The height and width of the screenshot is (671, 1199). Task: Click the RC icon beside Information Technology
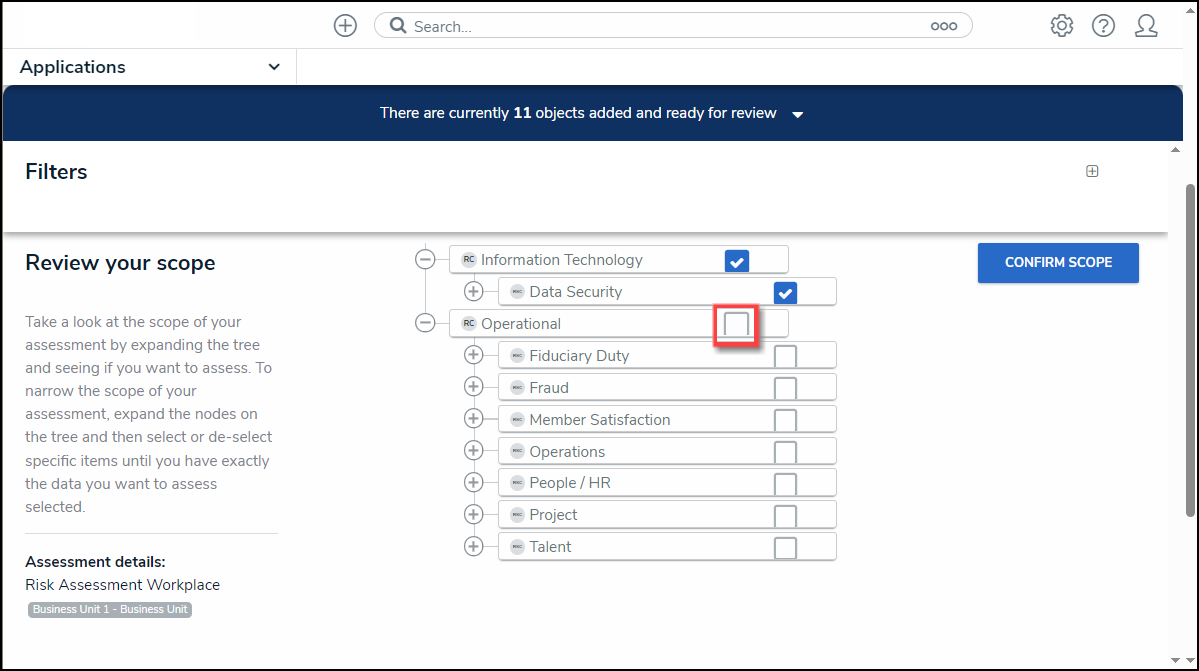[468, 260]
